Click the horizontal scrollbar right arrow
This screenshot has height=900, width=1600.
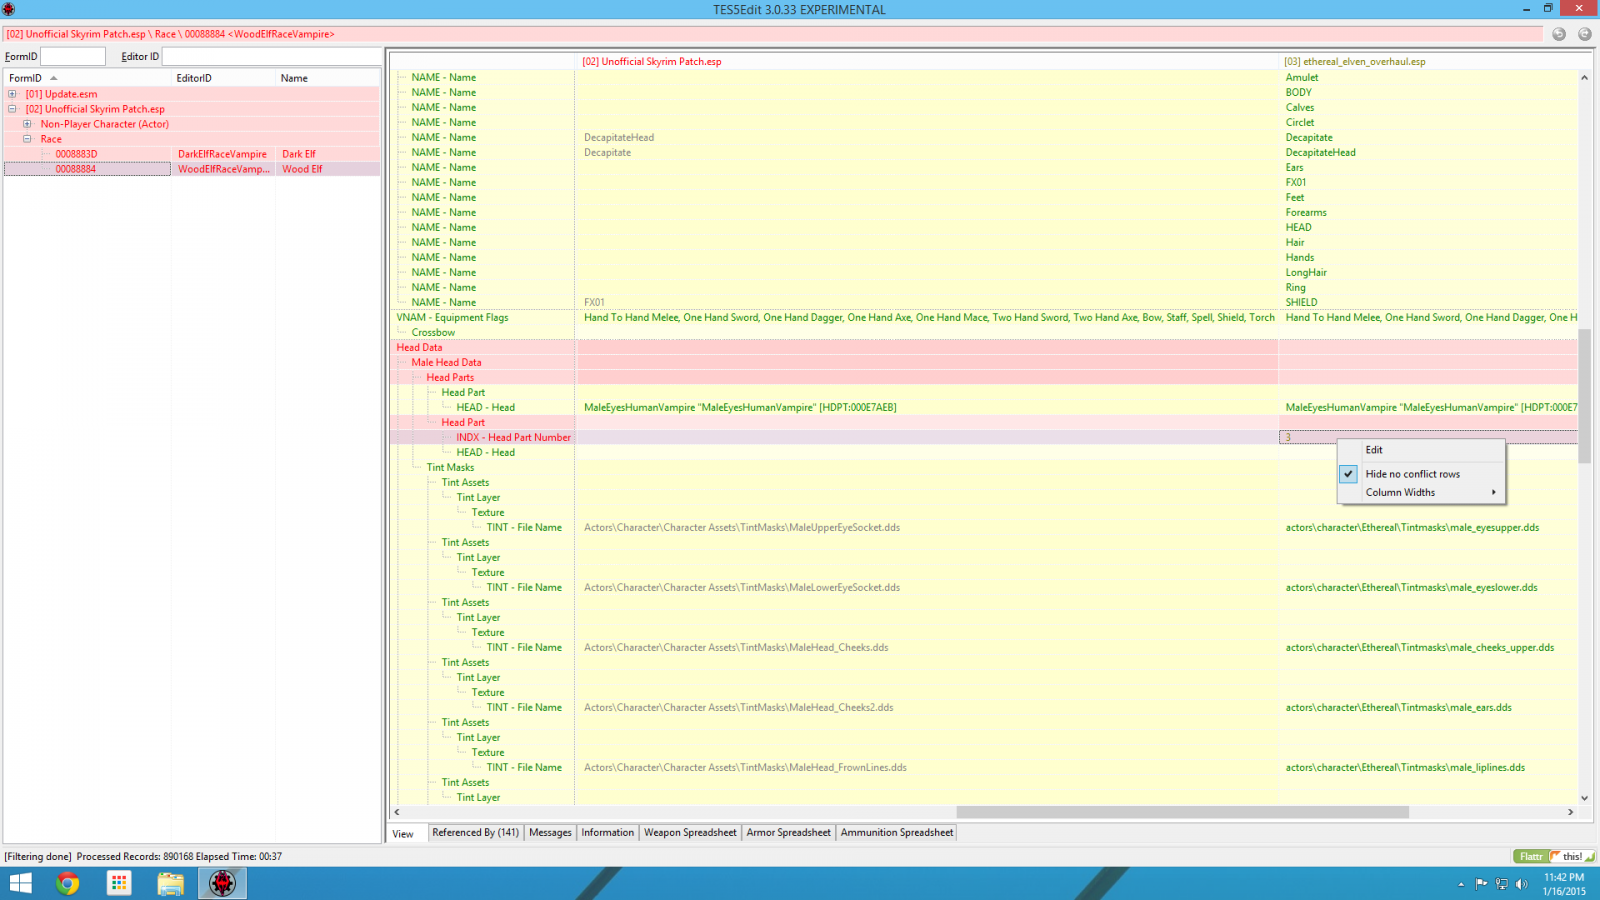1570,812
